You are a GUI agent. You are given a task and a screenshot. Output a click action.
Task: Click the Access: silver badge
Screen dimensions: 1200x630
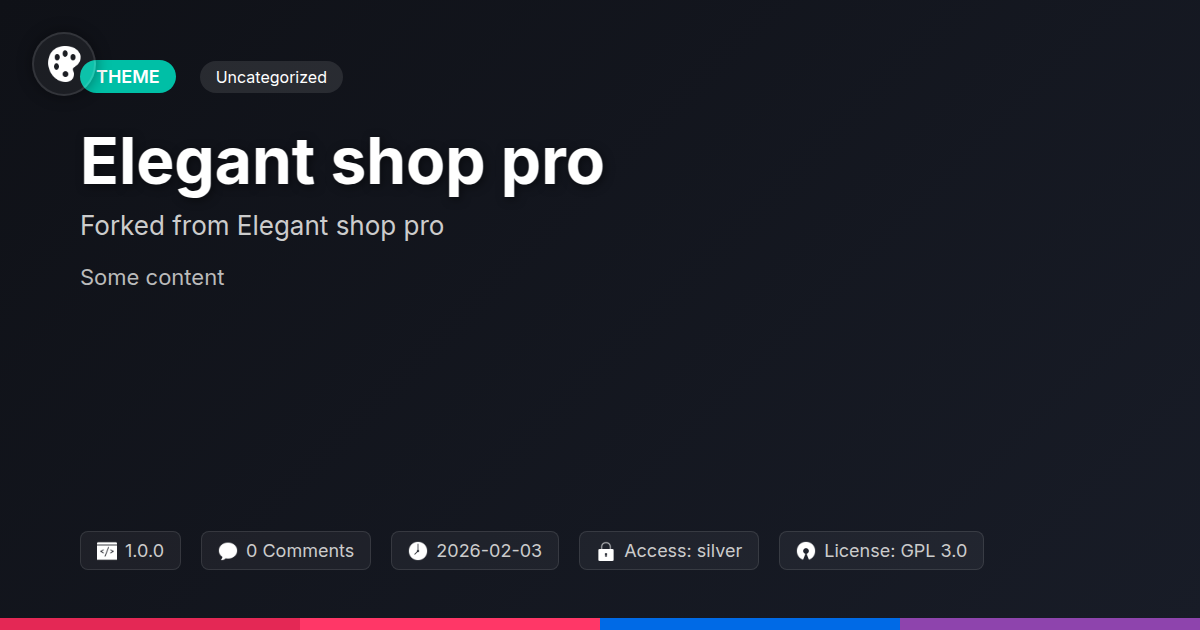(x=669, y=551)
